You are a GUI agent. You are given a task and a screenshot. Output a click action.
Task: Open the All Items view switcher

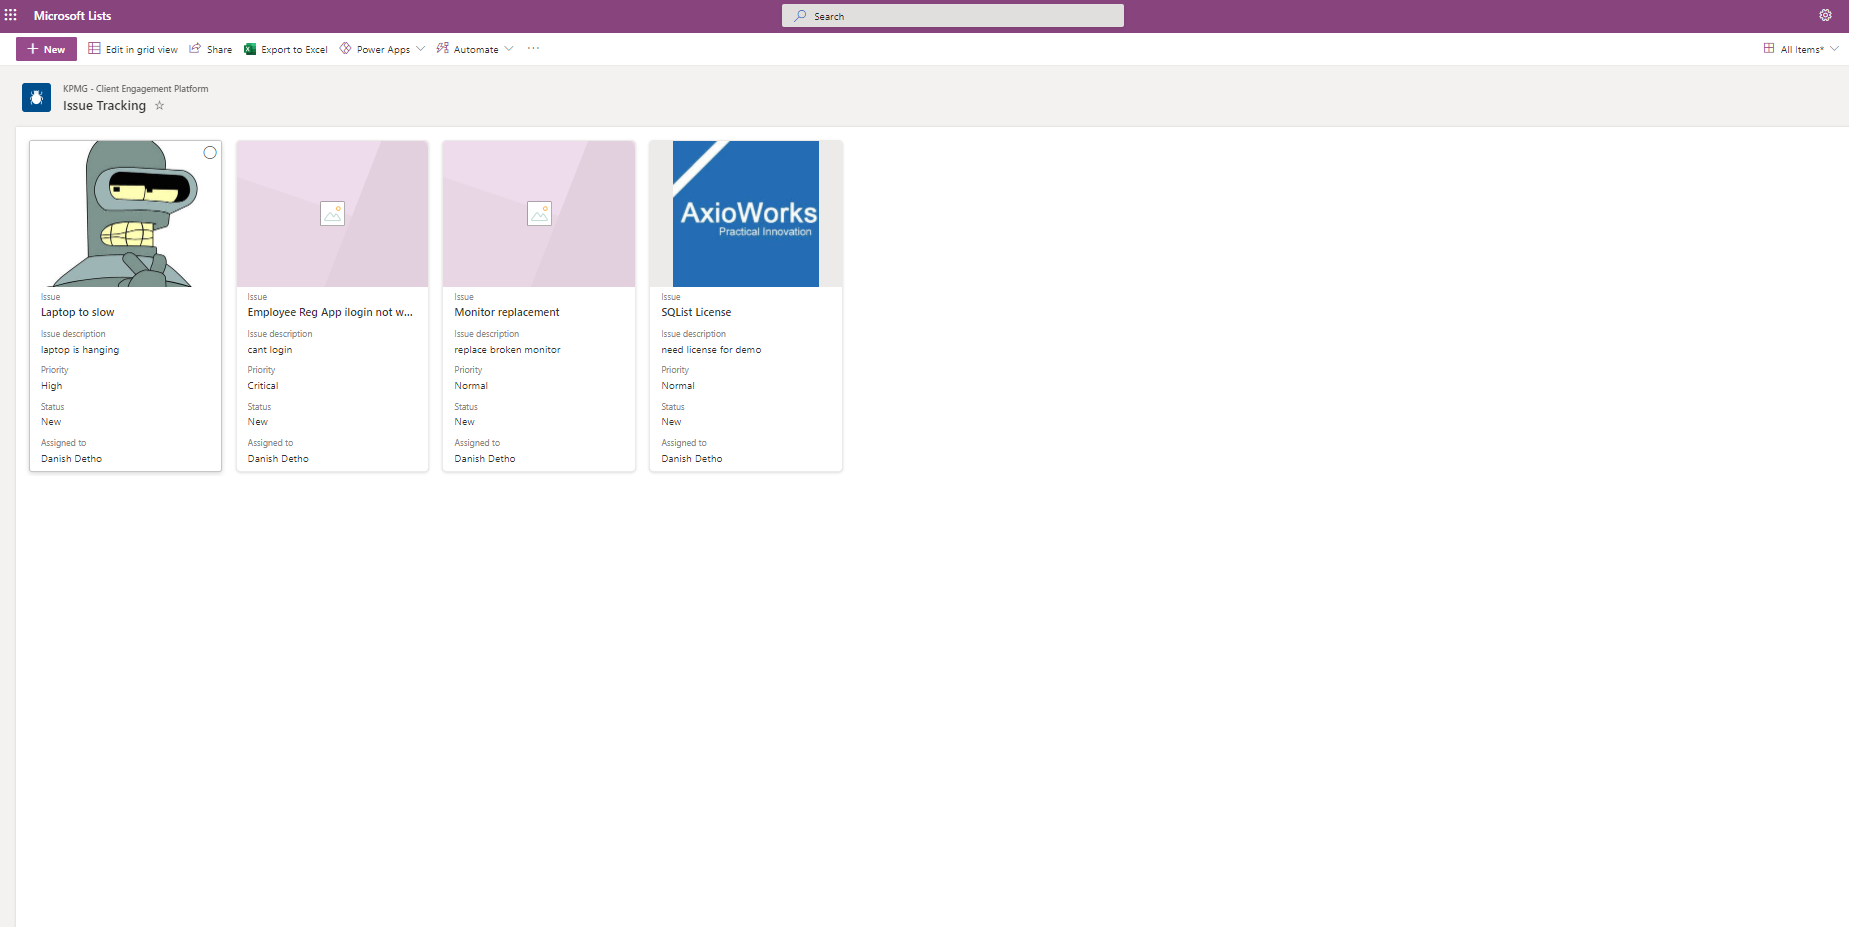(x=1801, y=49)
